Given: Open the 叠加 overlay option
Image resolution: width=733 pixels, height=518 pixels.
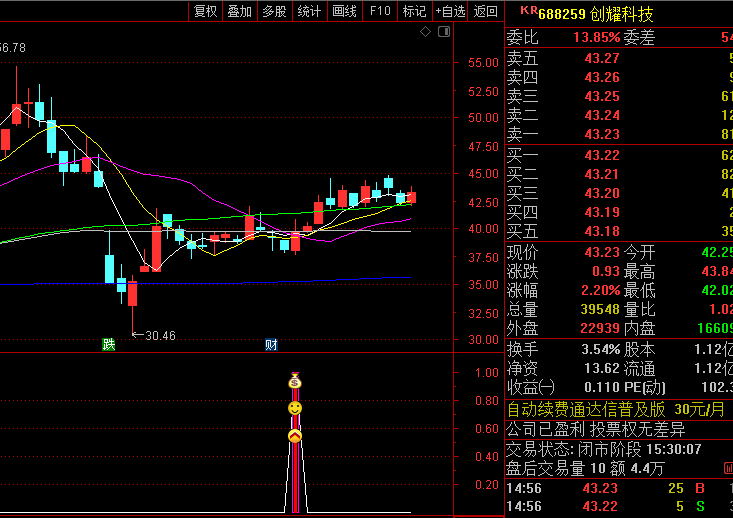Looking at the screenshot, I should click(240, 11).
